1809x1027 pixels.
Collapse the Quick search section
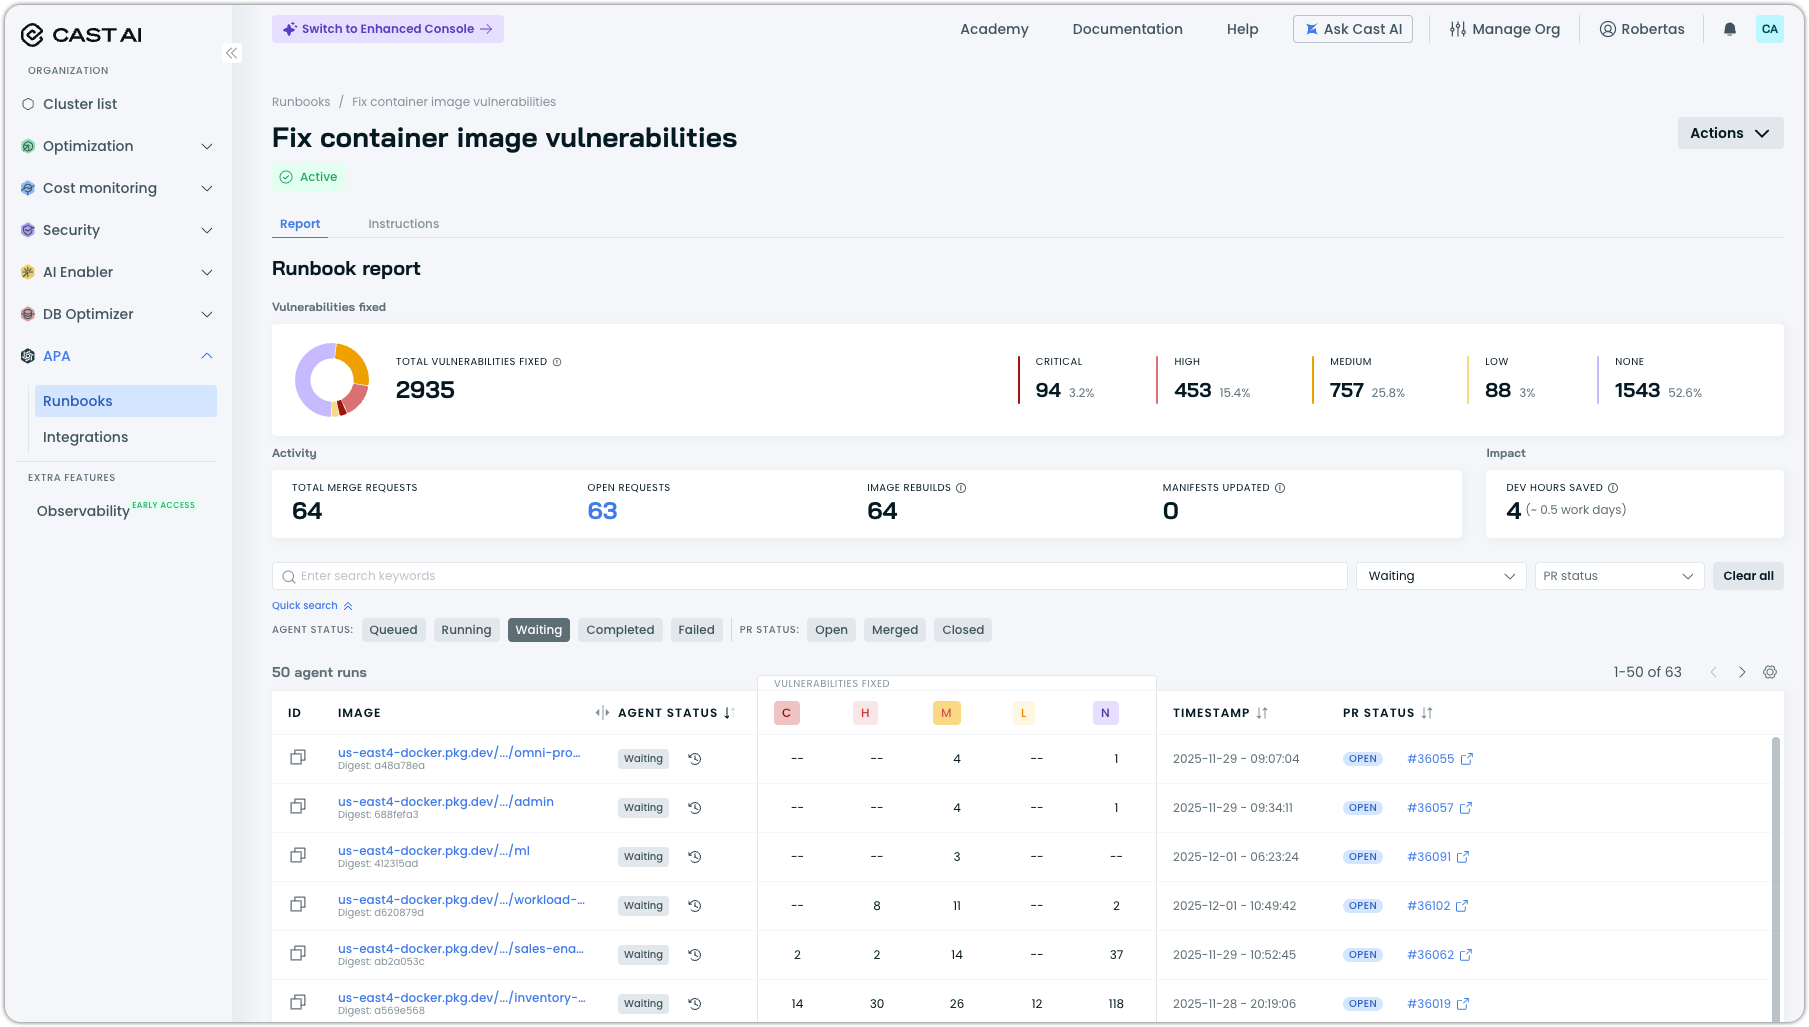(x=312, y=606)
